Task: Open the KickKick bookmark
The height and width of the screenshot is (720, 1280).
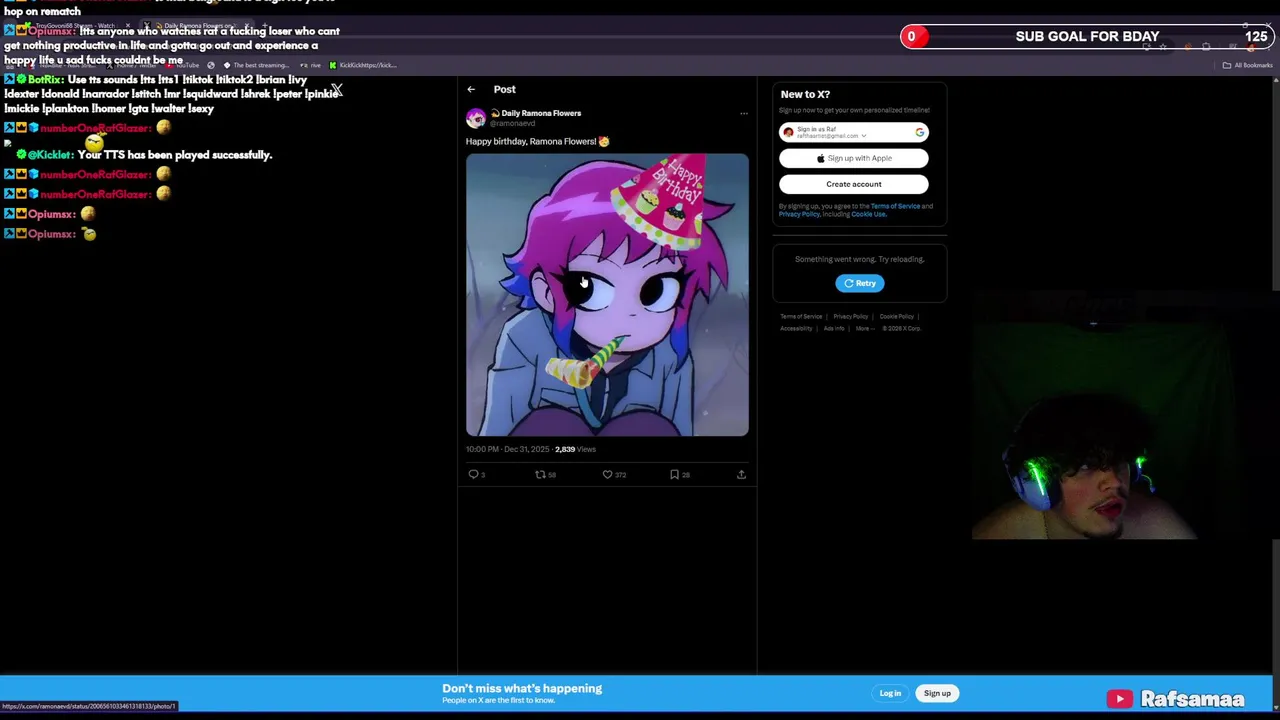Action: tap(363, 65)
